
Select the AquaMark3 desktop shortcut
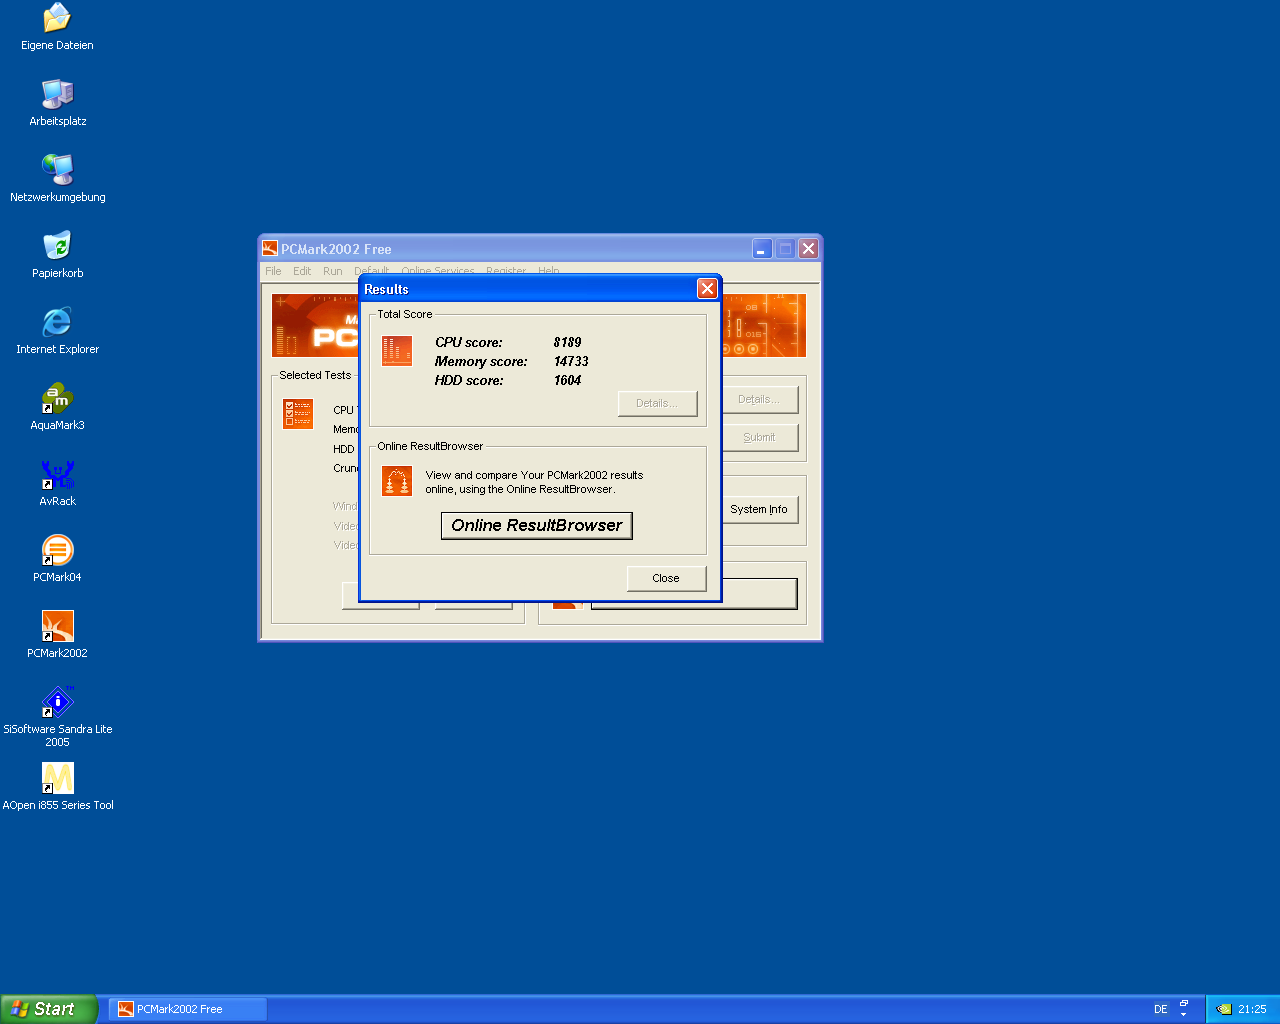(x=57, y=407)
